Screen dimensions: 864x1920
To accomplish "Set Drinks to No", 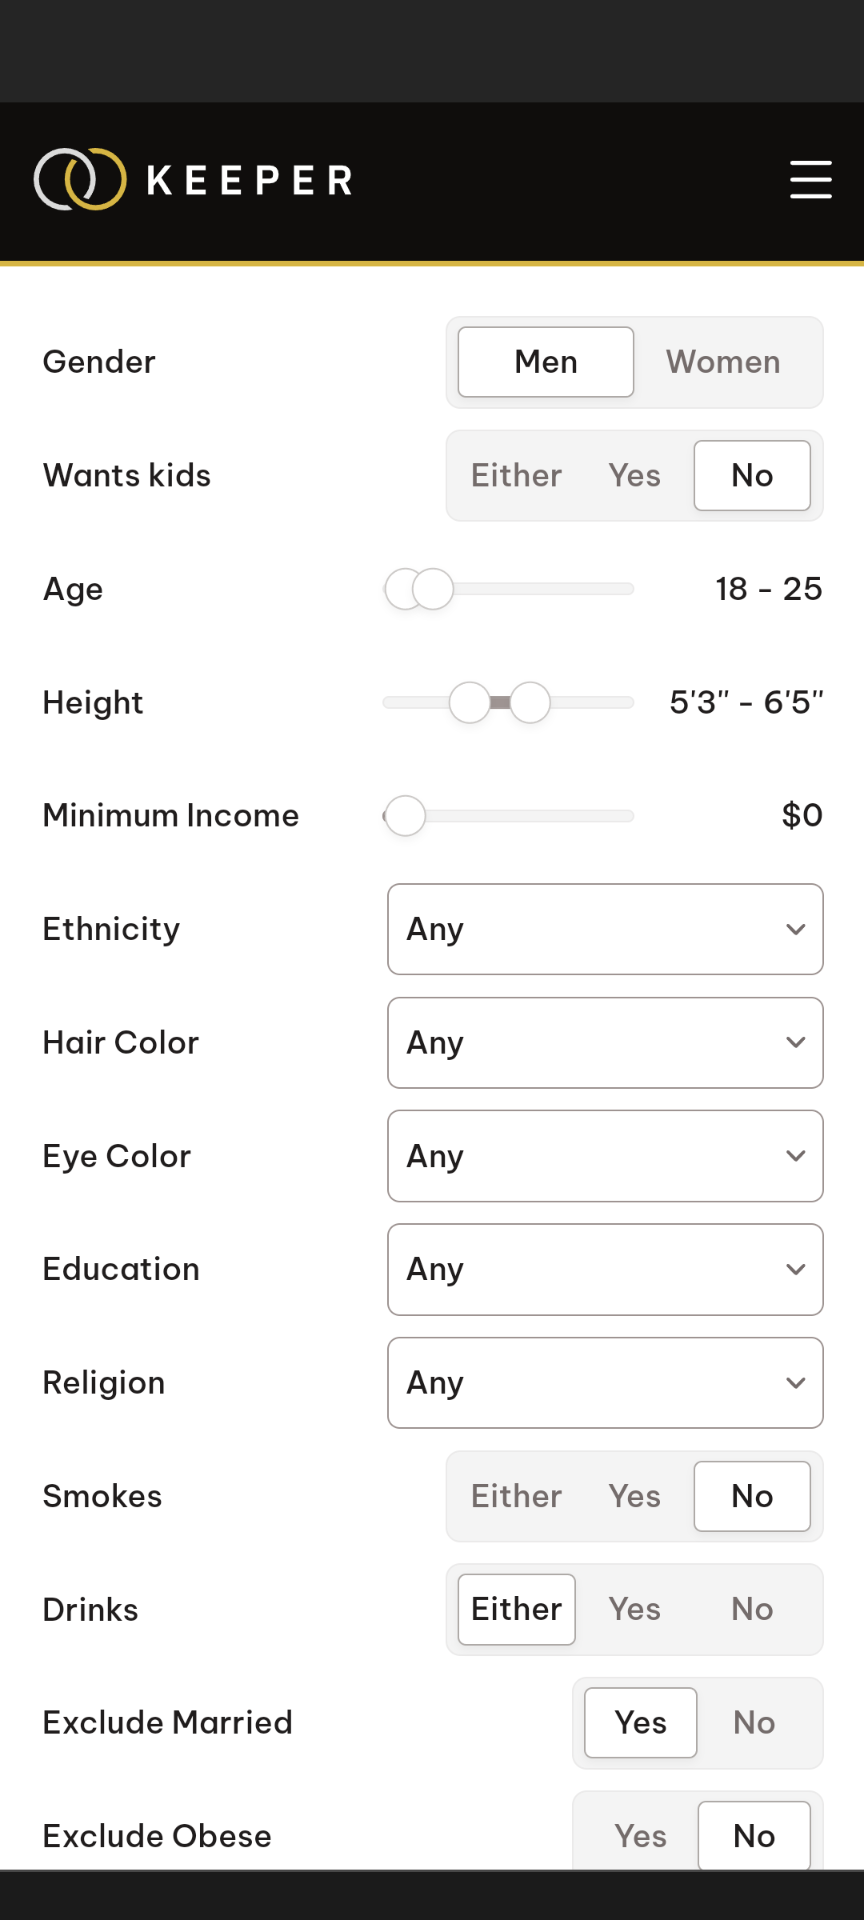I will (752, 1609).
